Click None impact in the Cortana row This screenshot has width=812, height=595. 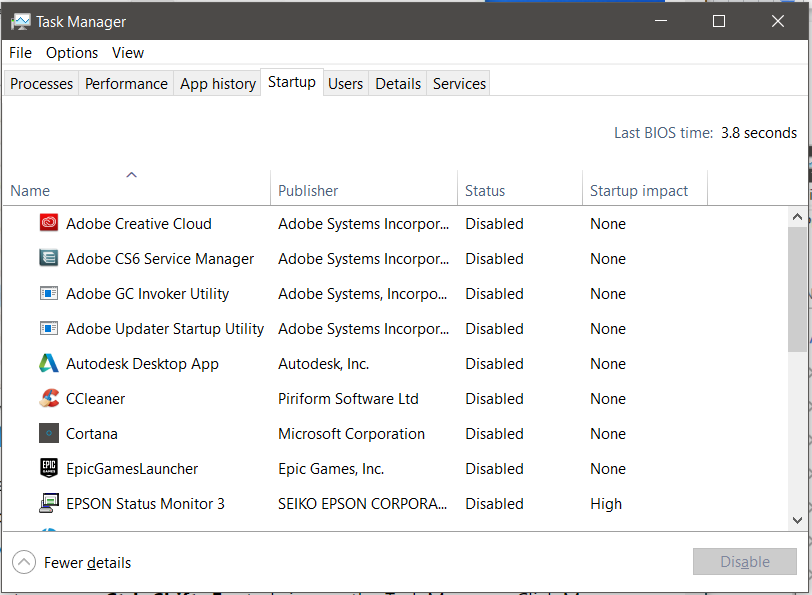point(608,434)
